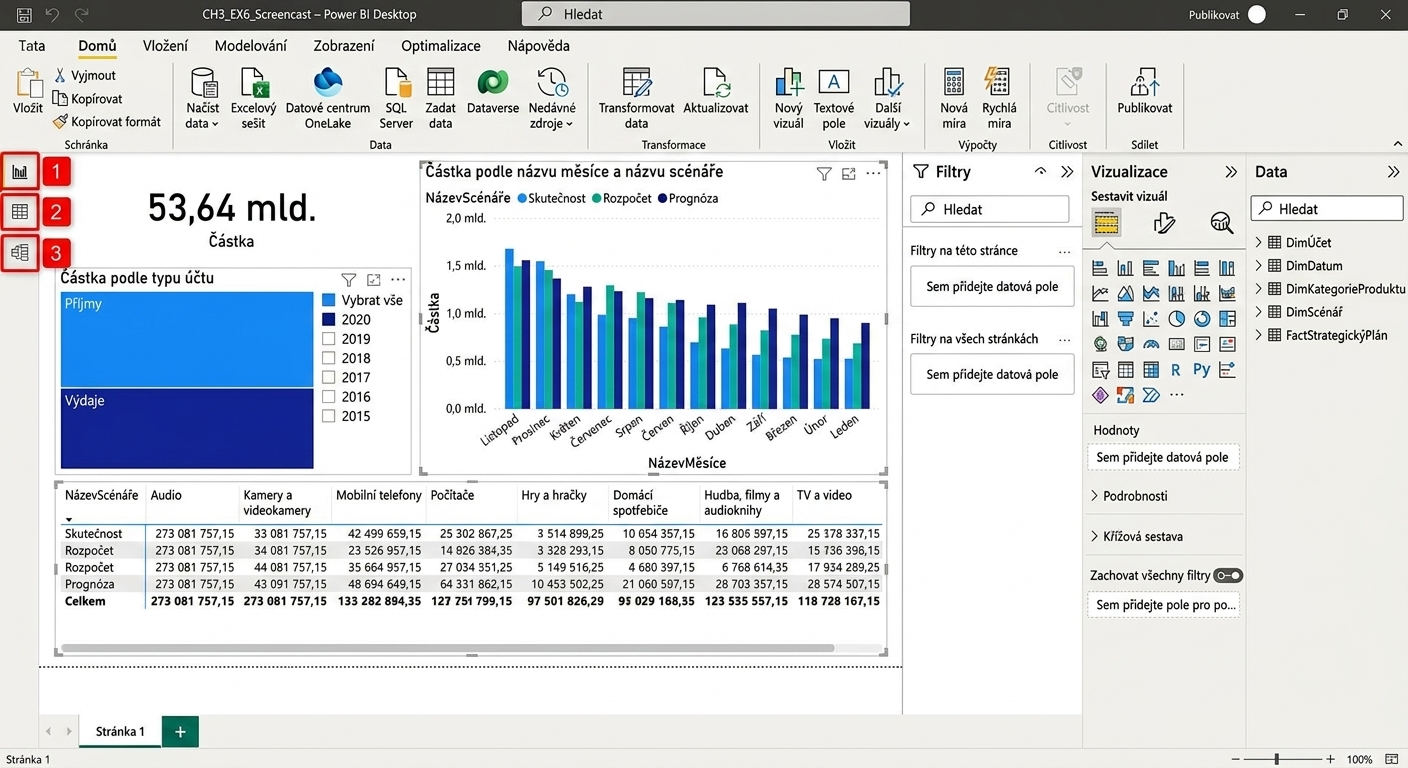Expand the FactStrategickýPlán table
This screenshot has height=768, width=1408.
coord(1259,336)
